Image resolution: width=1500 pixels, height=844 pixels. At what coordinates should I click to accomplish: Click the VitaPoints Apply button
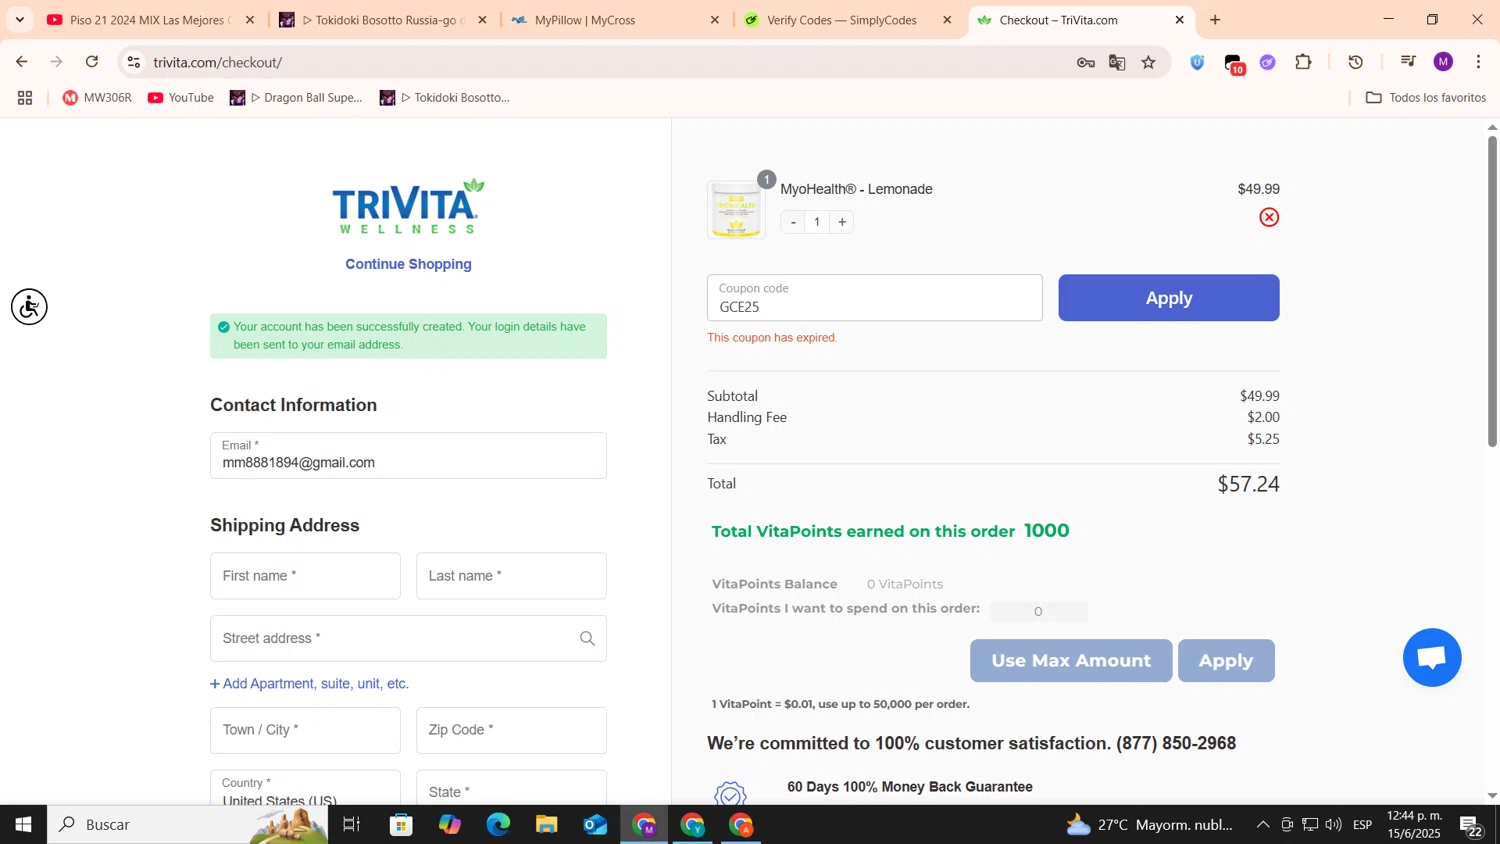(1226, 661)
